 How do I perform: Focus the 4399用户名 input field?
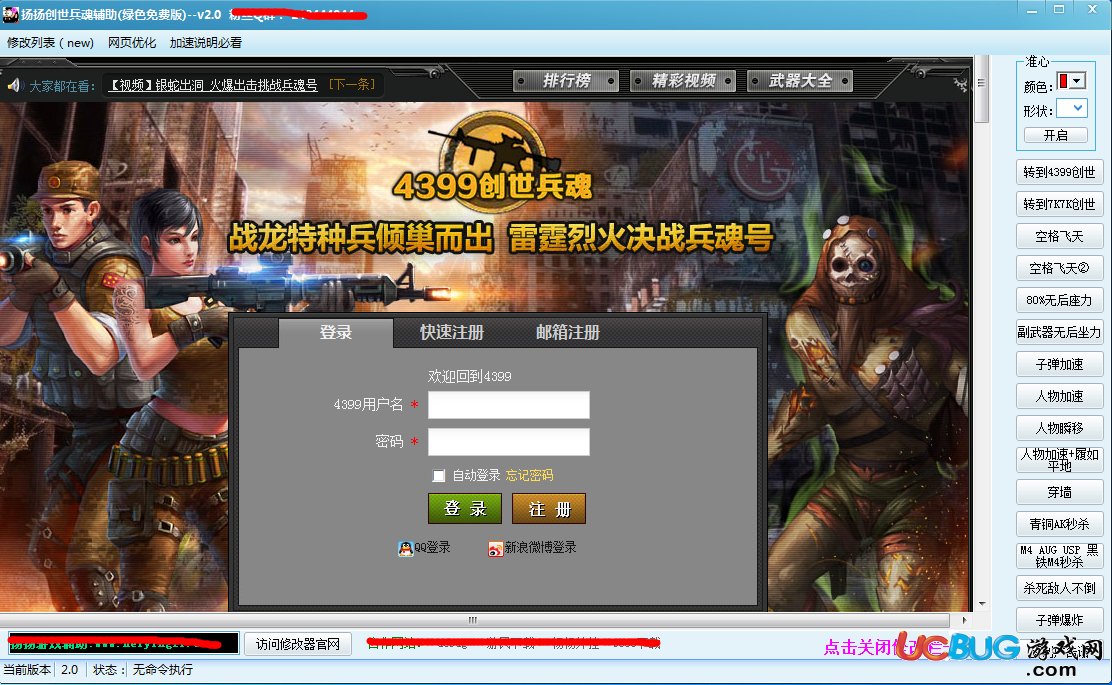click(508, 405)
